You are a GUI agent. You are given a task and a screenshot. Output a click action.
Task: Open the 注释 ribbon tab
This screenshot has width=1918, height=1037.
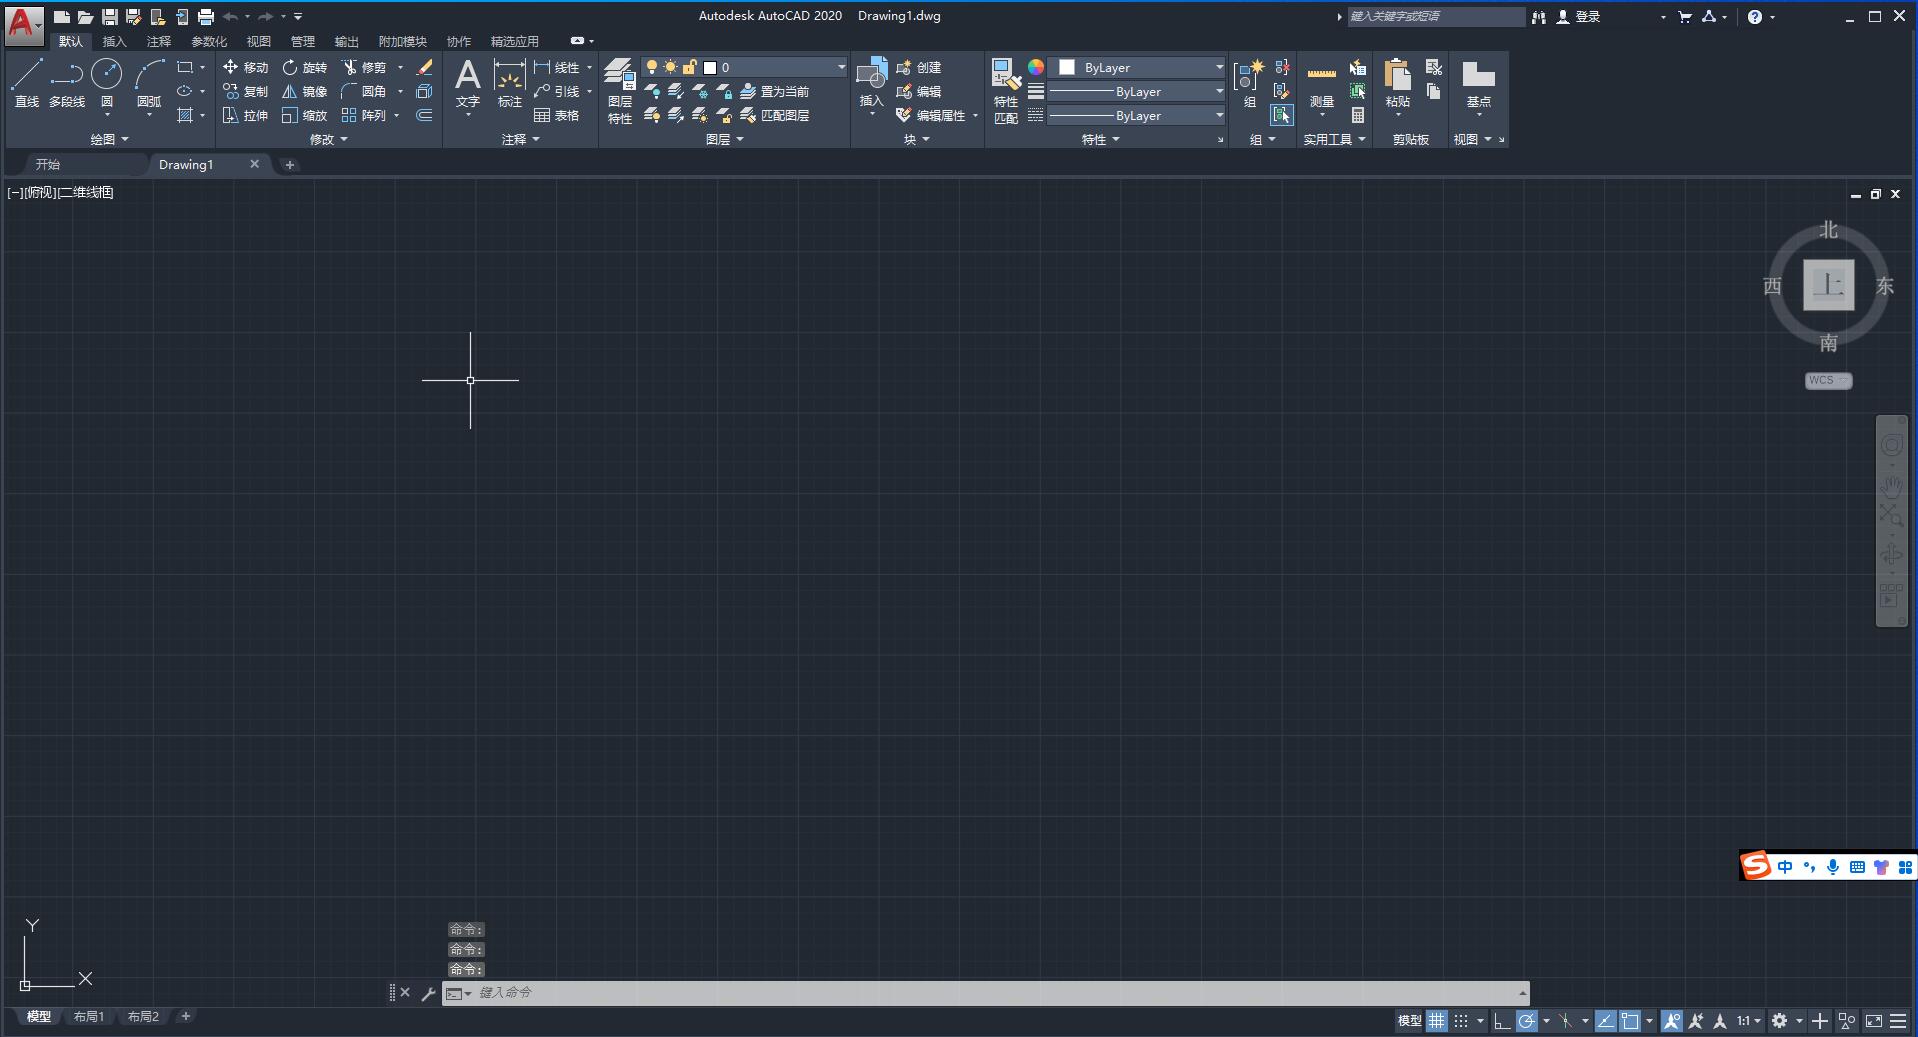(x=159, y=41)
